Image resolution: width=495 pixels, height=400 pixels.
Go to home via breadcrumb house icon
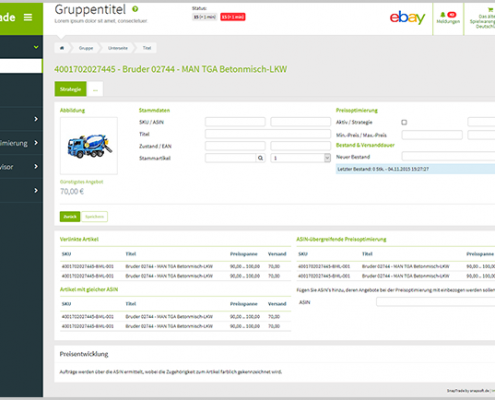click(62, 48)
